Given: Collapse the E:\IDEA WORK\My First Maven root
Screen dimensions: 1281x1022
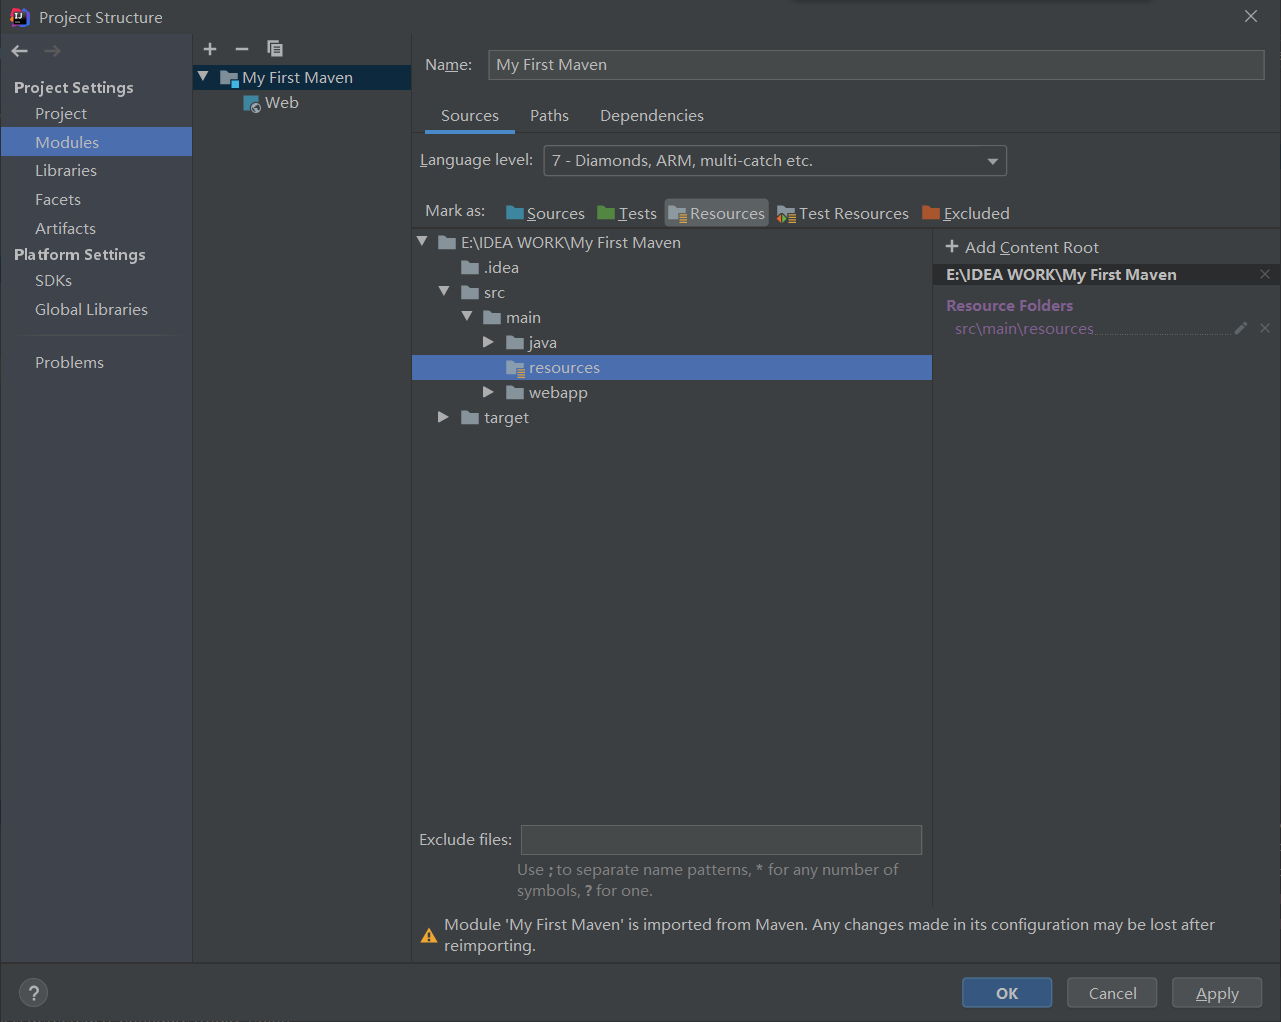Looking at the screenshot, I should click(422, 242).
